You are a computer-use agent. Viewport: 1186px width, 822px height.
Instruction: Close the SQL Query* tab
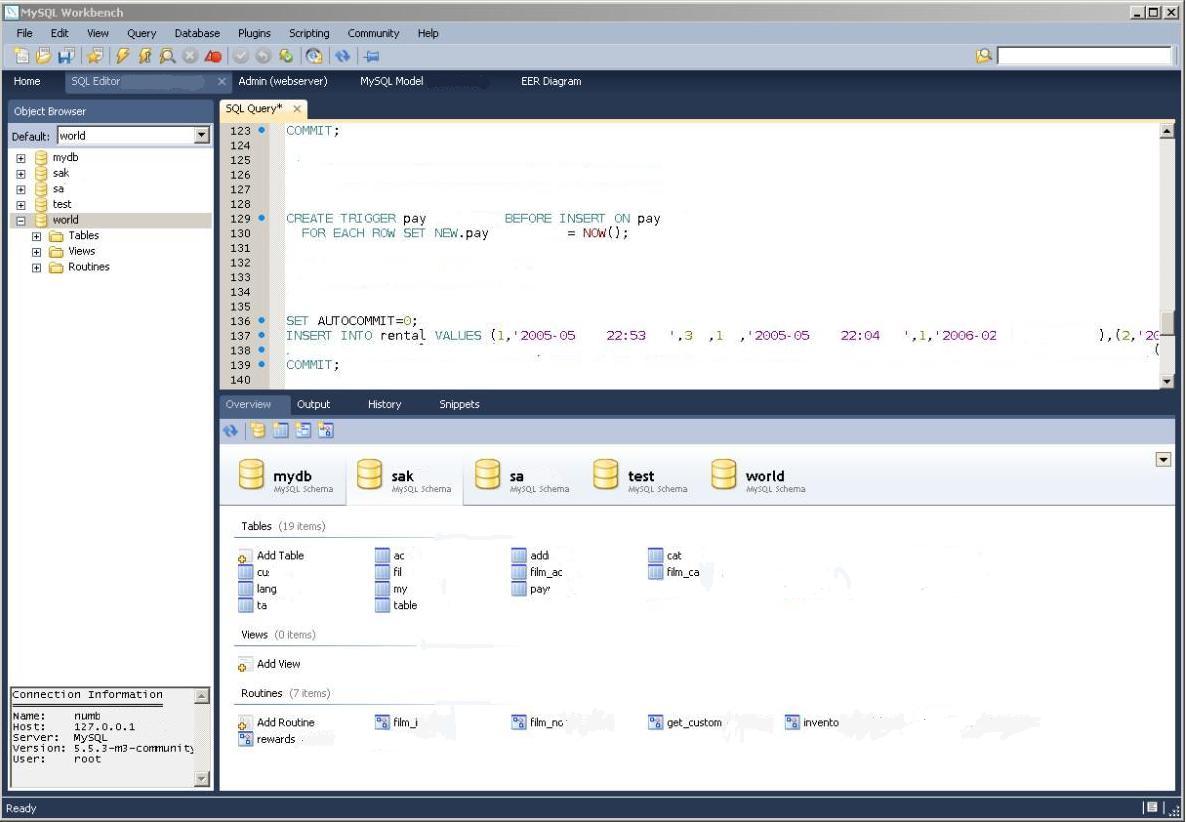[296, 109]
